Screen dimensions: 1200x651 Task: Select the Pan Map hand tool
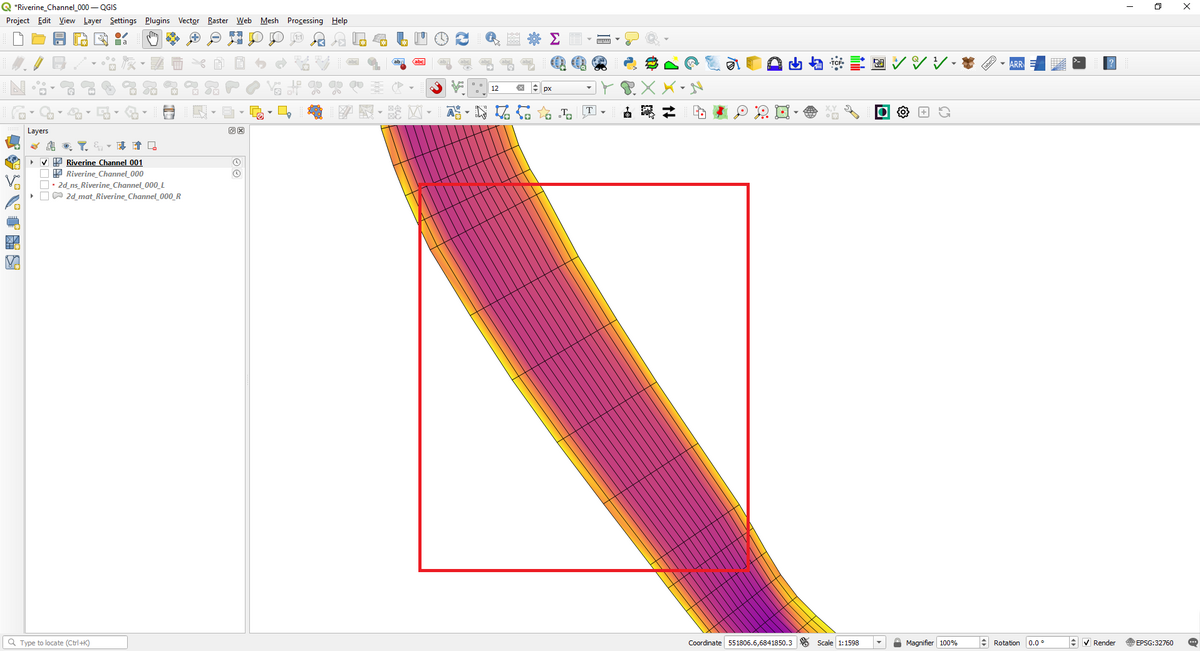click(x=152, y=39)
